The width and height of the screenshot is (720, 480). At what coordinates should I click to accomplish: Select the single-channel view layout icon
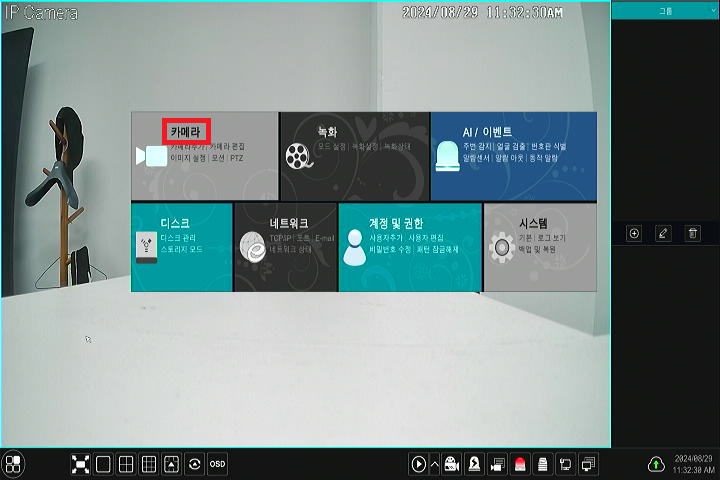coord(103,464)
